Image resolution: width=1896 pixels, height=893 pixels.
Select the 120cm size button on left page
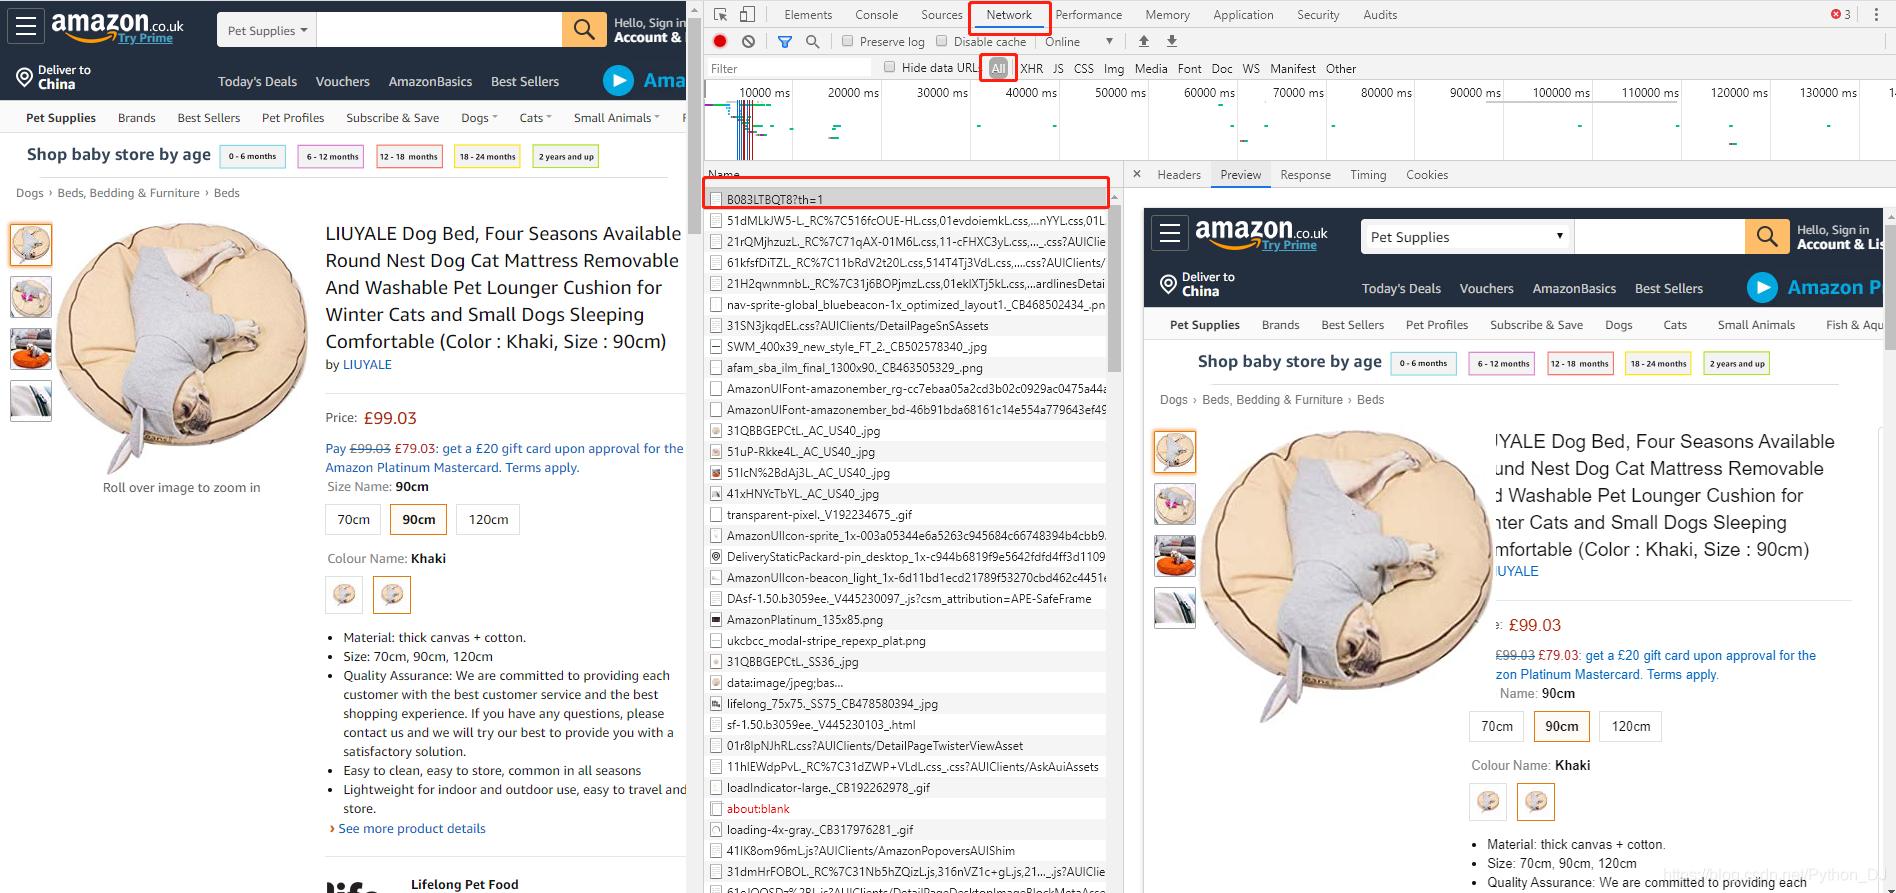tap(488, 519)
